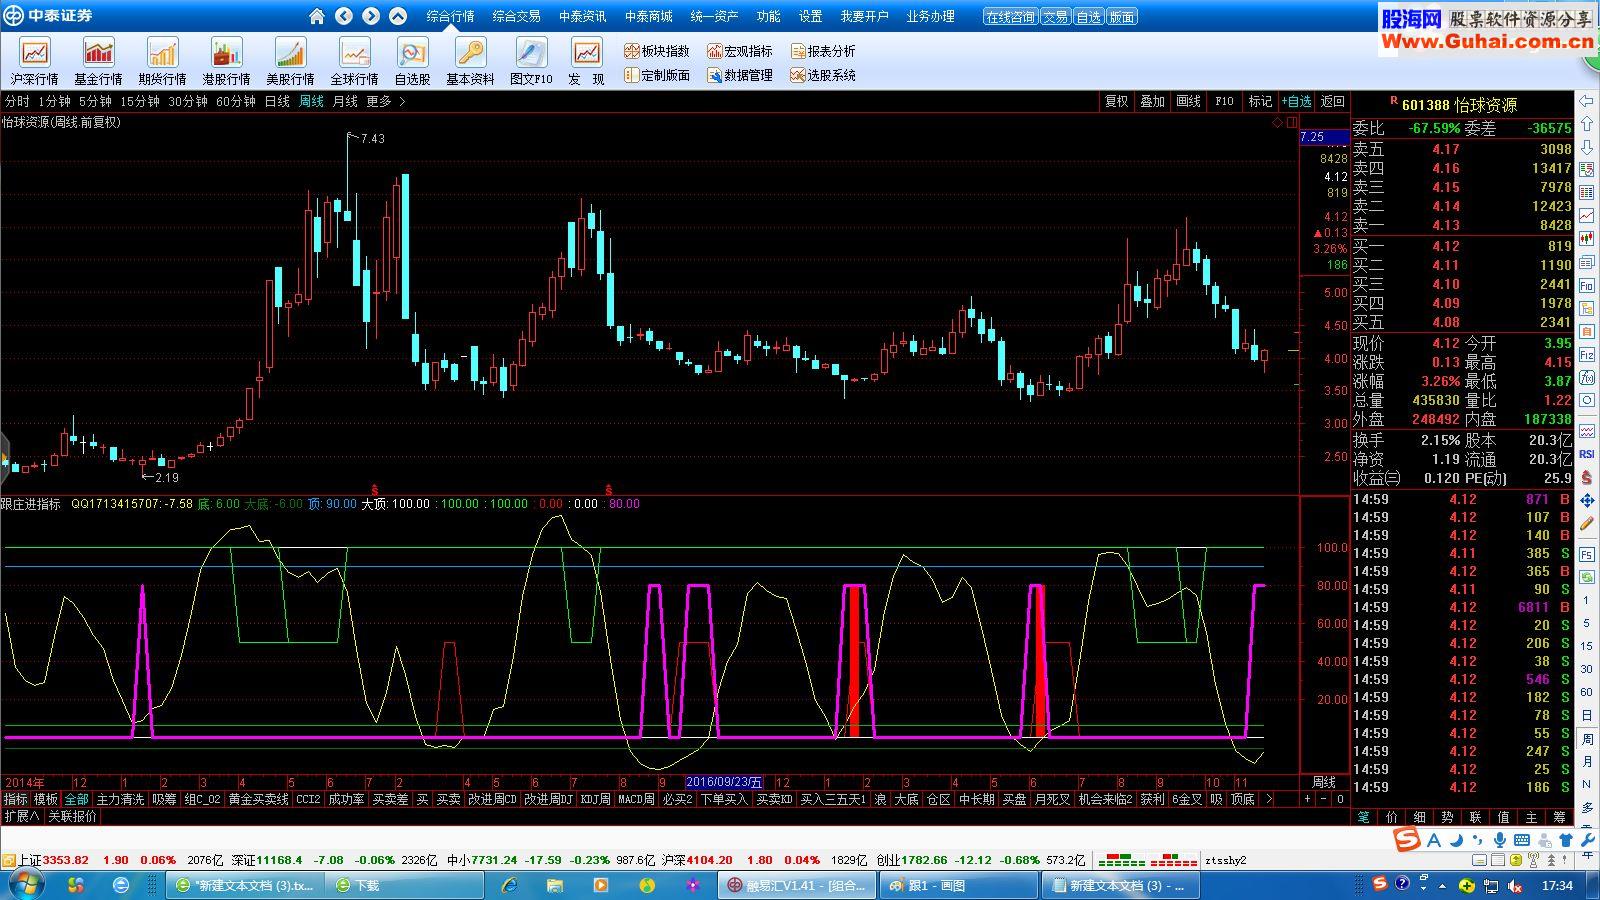Open the 沪深行情 market view
The height and width of the screenshot is (900, 1600).
coord(34,61)
